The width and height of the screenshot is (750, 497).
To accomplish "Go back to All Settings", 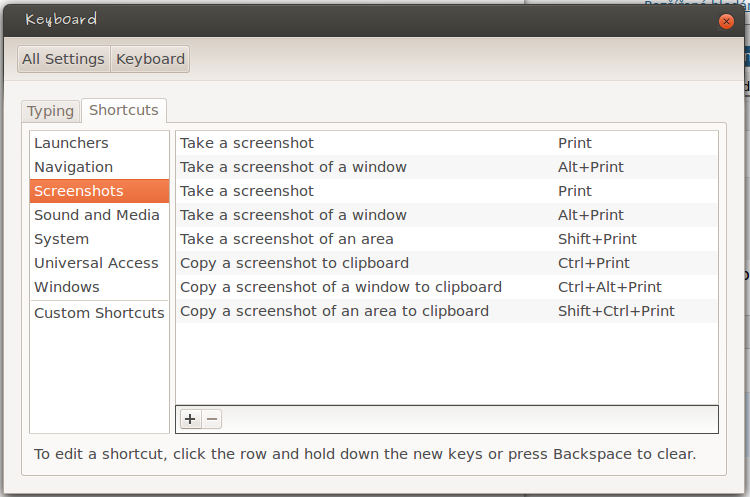I will coord(64,59).
